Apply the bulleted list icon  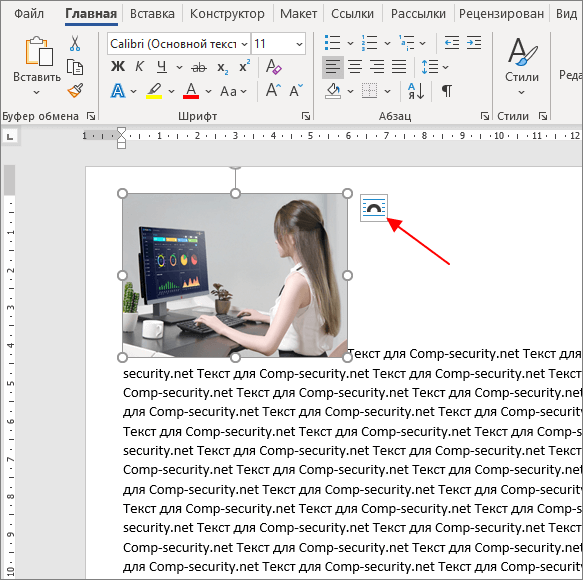332,43
